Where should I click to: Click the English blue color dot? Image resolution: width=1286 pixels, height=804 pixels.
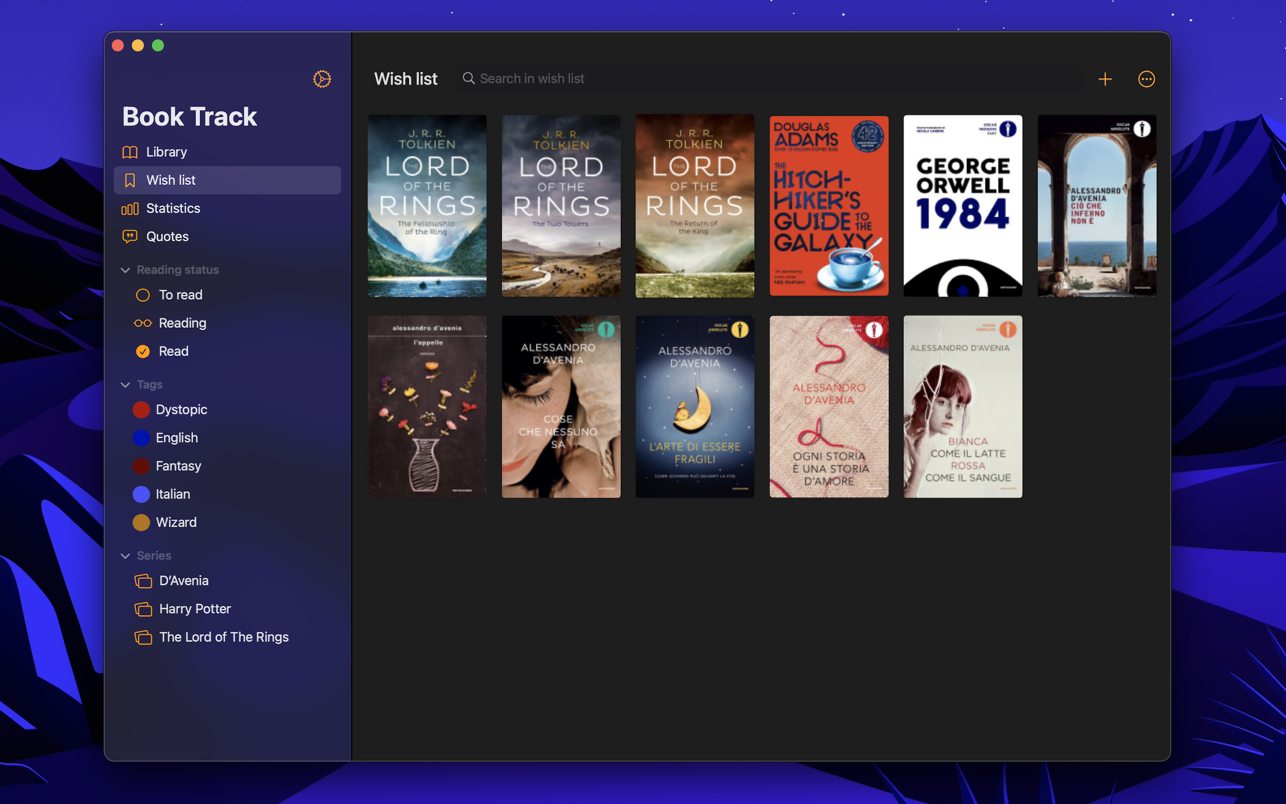[141, 438]
